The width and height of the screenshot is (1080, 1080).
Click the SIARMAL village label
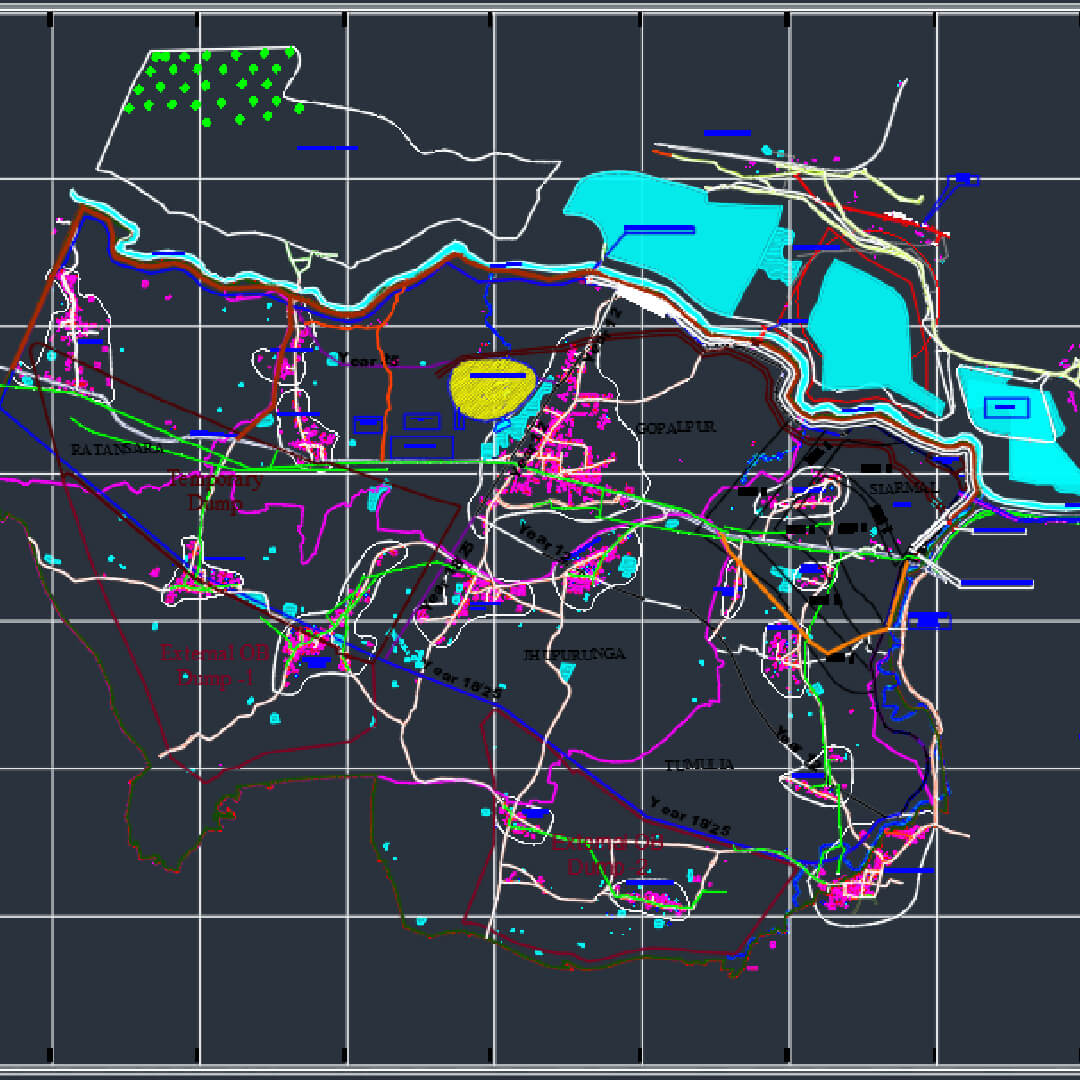(x=904, y=489)
